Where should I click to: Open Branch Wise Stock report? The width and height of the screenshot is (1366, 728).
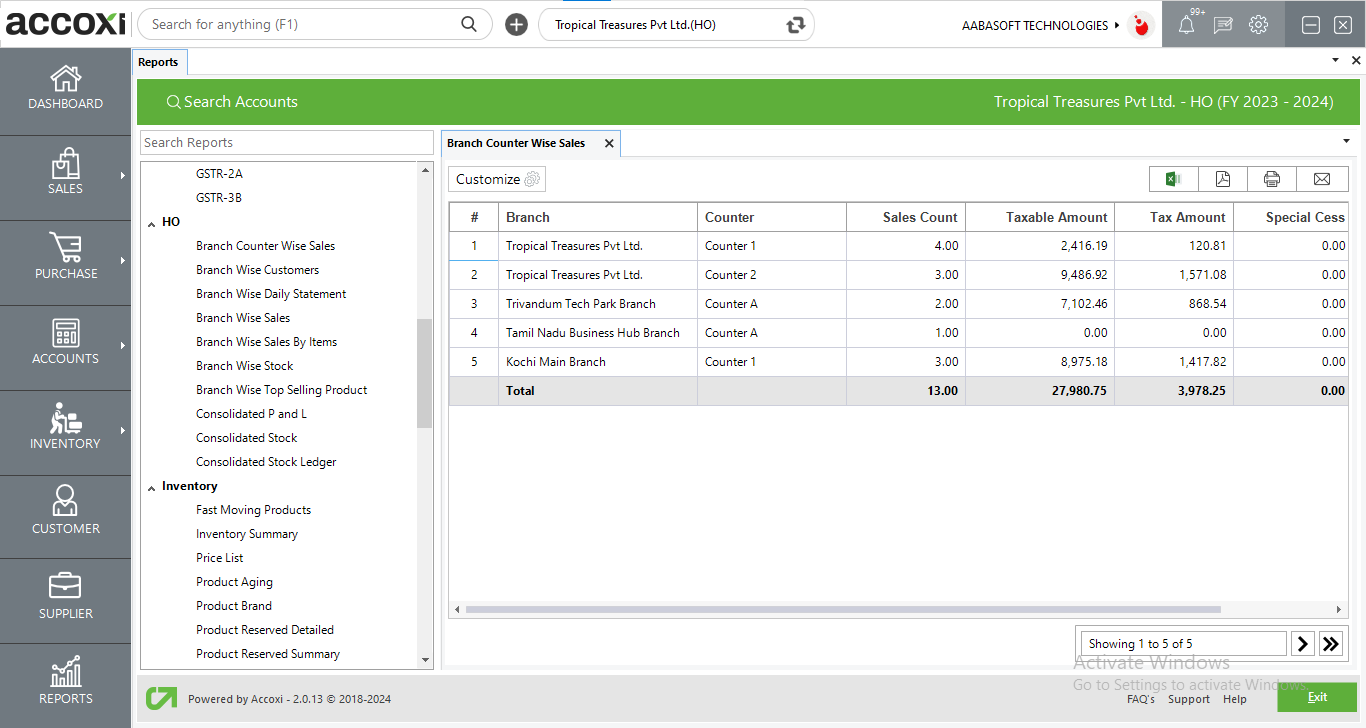244,366
